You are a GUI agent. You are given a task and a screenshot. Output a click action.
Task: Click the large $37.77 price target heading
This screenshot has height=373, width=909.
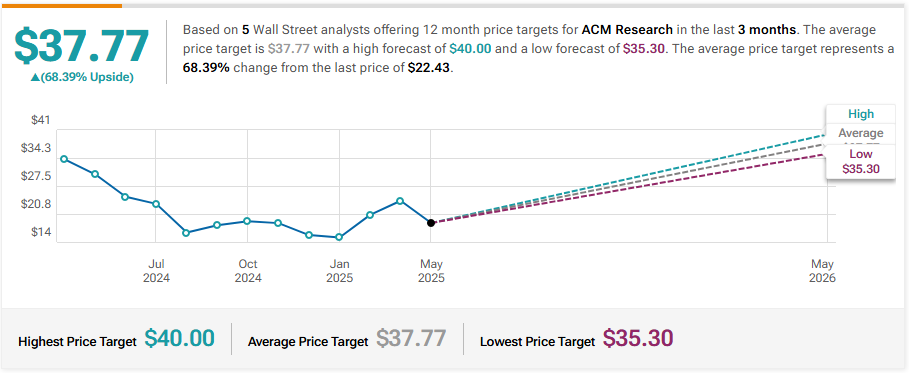tap(82, 46)
